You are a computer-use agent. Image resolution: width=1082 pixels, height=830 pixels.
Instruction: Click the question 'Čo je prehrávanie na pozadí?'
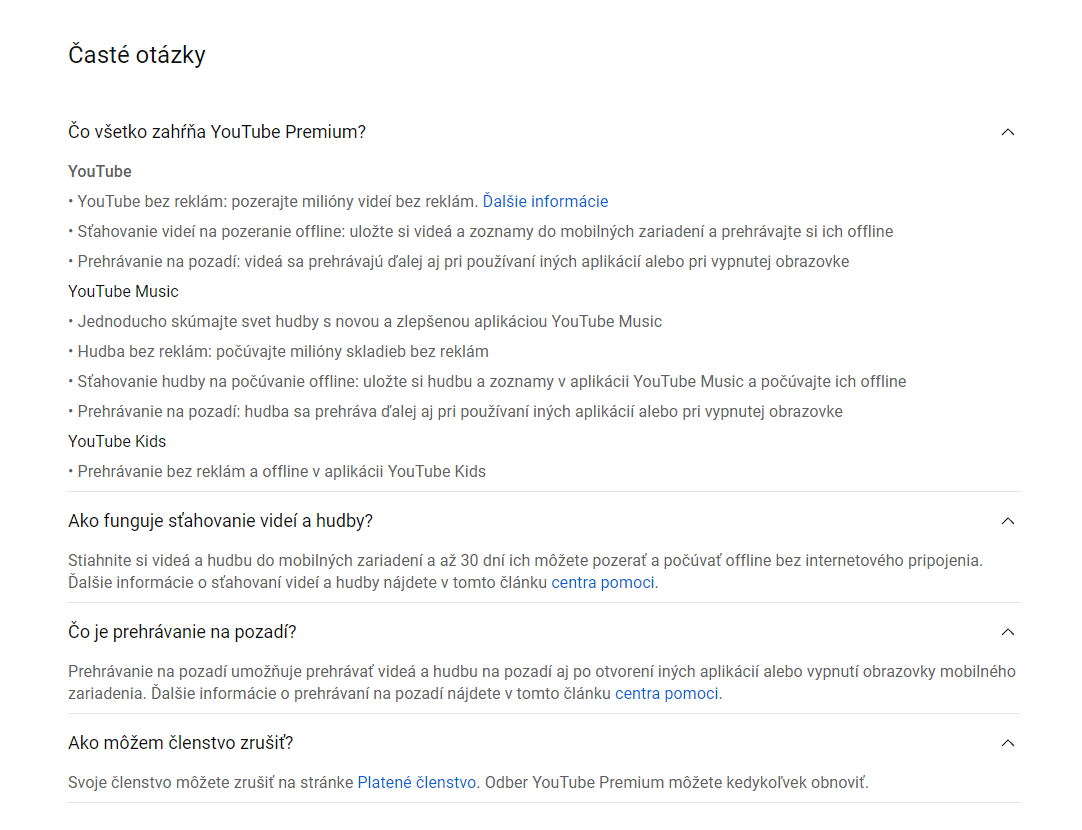[182, 632]
